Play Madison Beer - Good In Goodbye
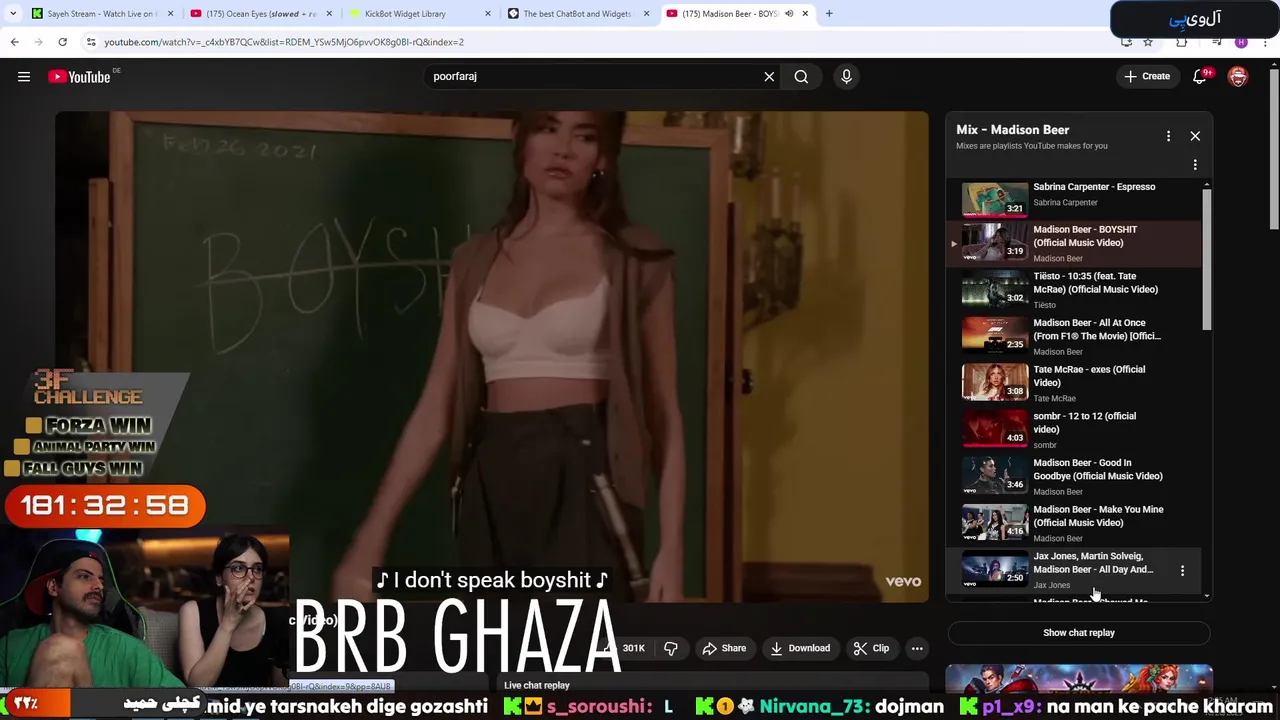 click(x=1075, y=477)
